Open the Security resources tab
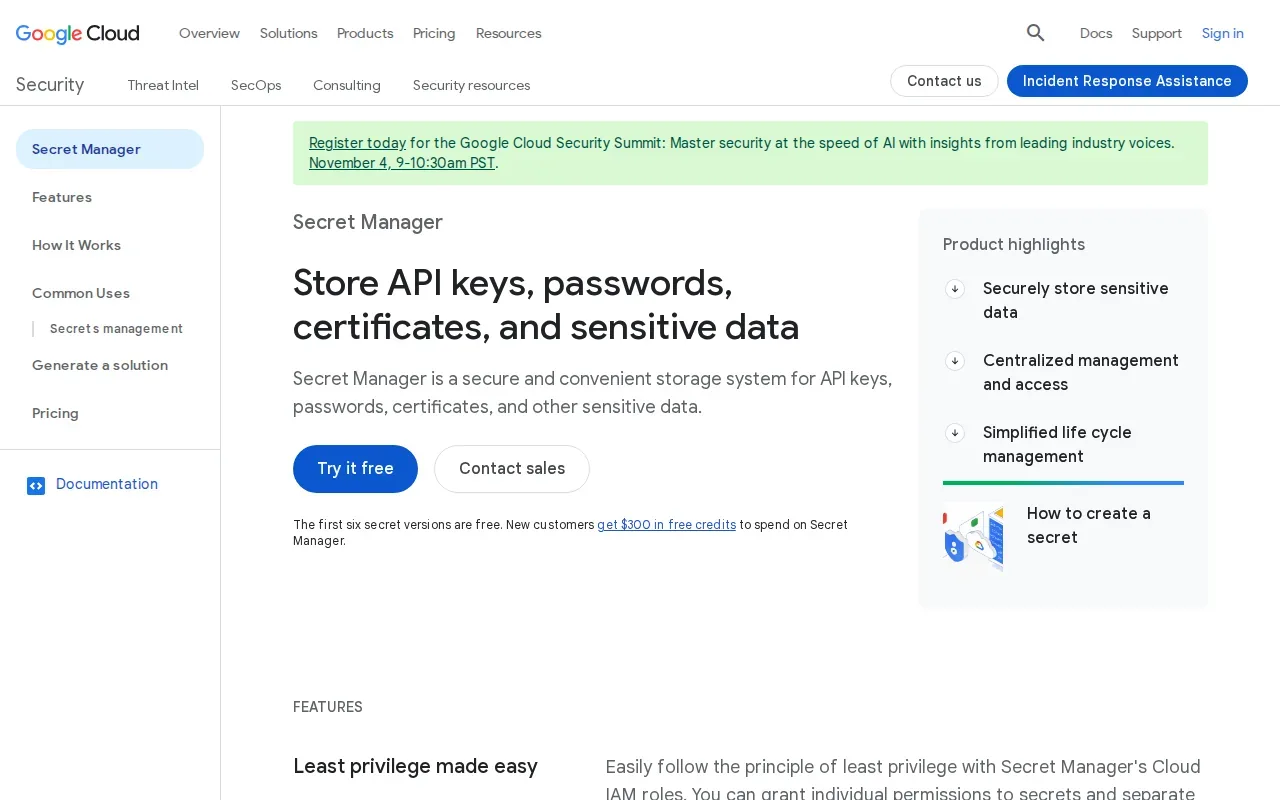 coord(471,85)
